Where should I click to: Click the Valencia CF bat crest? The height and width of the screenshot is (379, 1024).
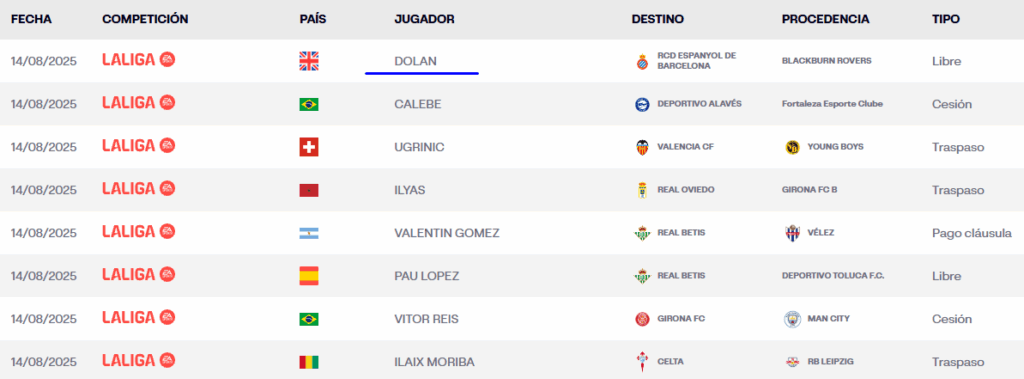[643, 147]
